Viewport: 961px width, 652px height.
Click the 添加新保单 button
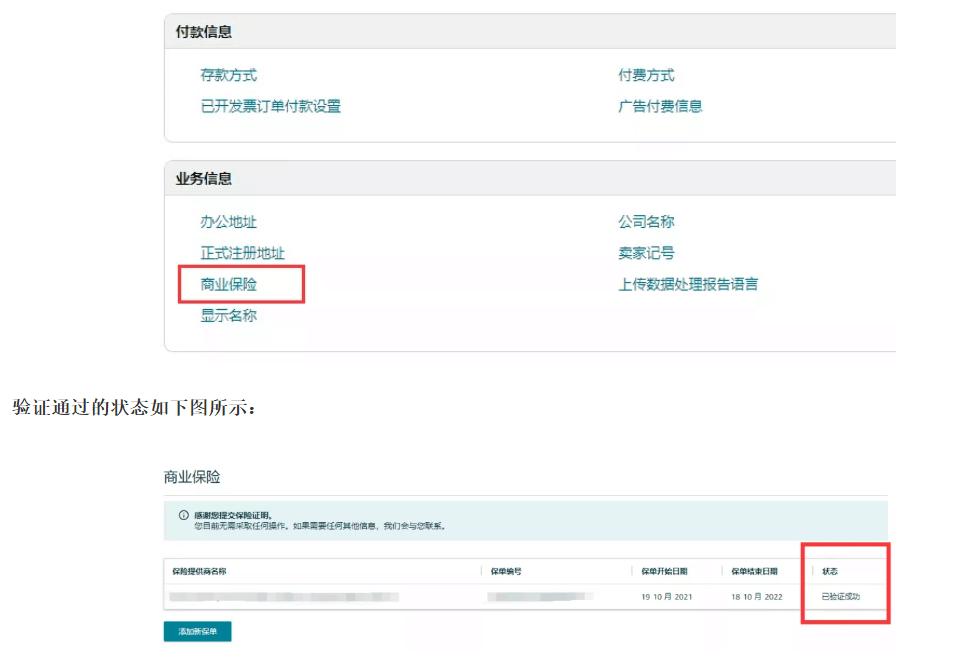coord(197,631)
